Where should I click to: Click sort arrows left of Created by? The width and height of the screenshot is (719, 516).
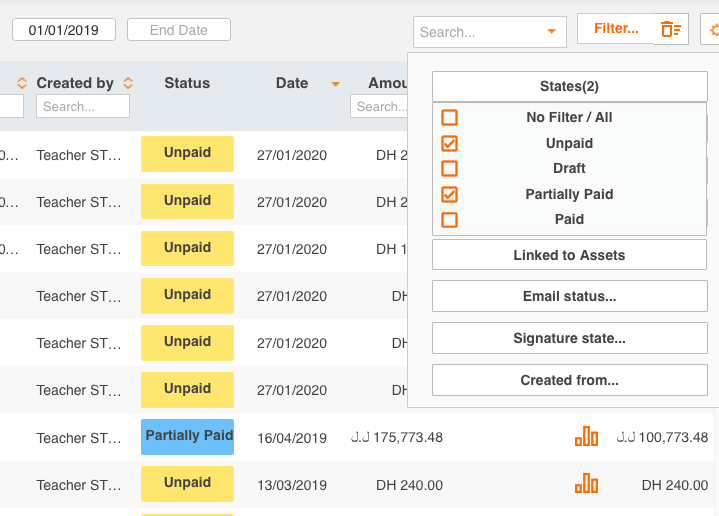coord(21,83)
